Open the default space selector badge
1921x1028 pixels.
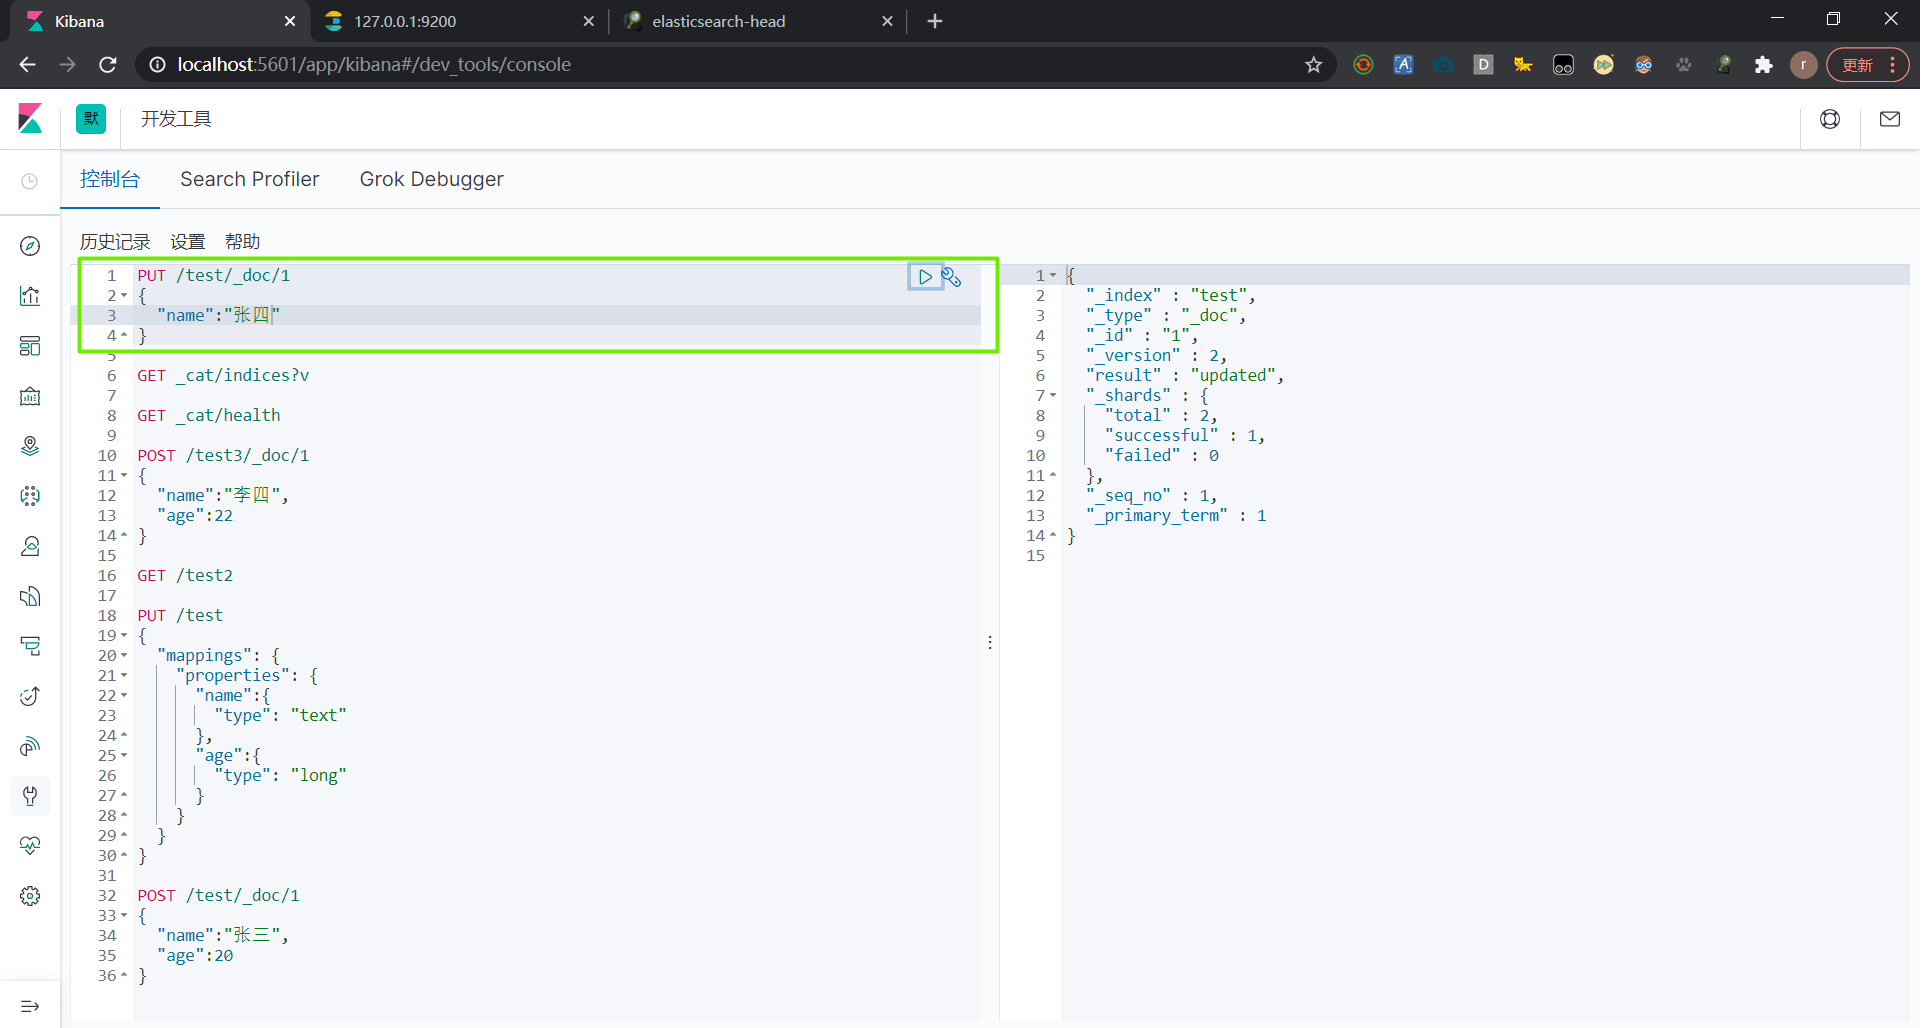pyautogui.click(x=91, y=119)
